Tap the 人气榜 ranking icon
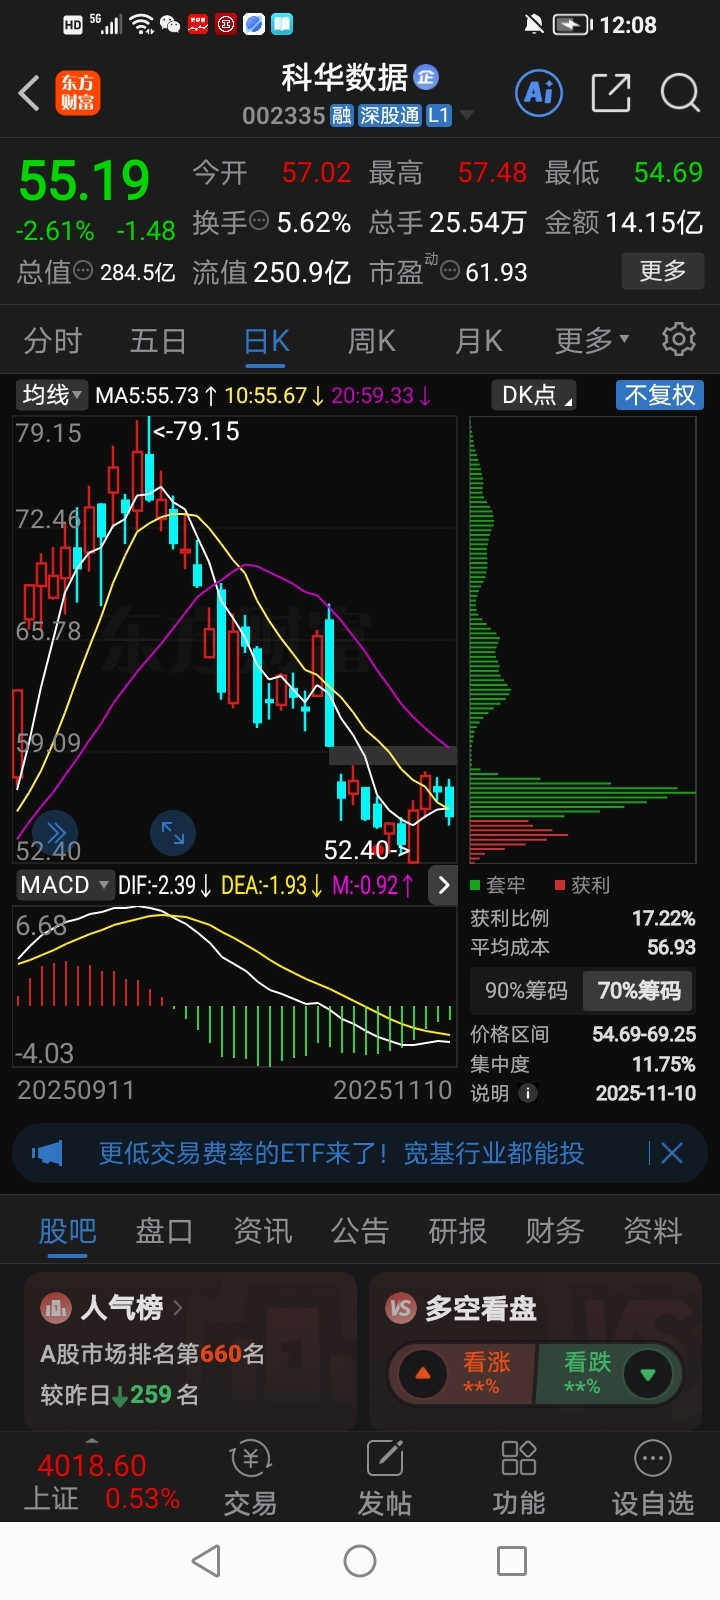Viewport: 720px width, 1600px height. tap(56, 1307)
